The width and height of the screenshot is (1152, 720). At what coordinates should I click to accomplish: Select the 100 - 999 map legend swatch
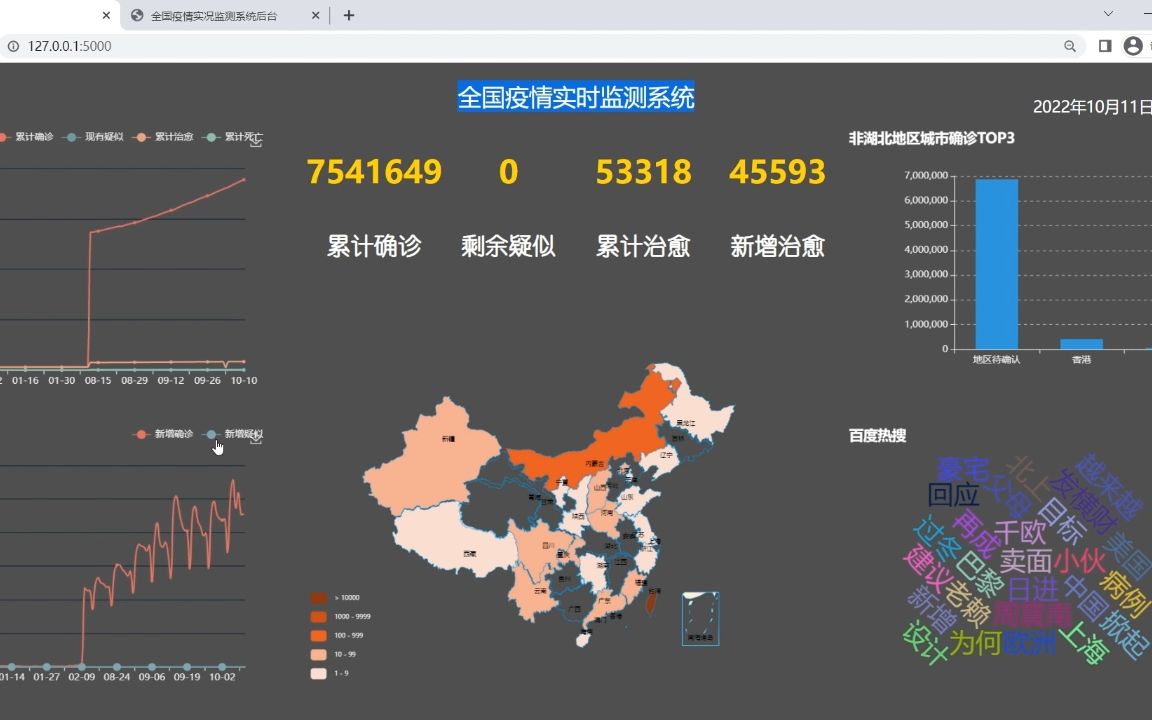pos(318,636)
